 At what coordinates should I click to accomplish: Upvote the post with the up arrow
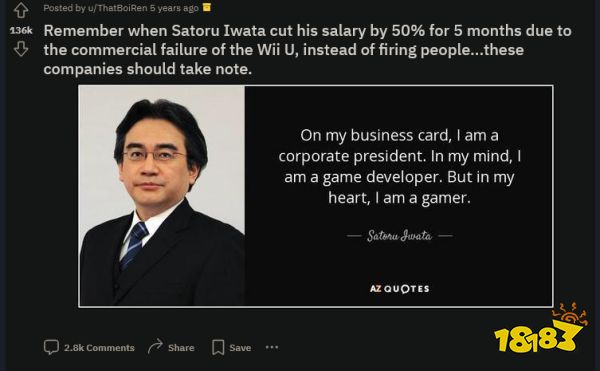(x=21, y=10)
